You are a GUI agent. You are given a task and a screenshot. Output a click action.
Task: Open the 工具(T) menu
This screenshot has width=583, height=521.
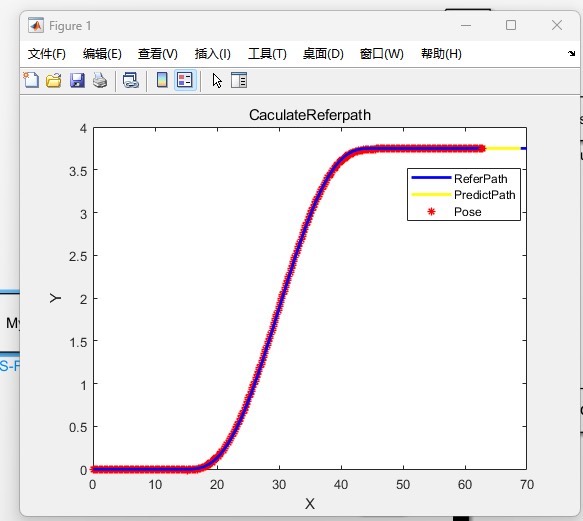point(267,54)
